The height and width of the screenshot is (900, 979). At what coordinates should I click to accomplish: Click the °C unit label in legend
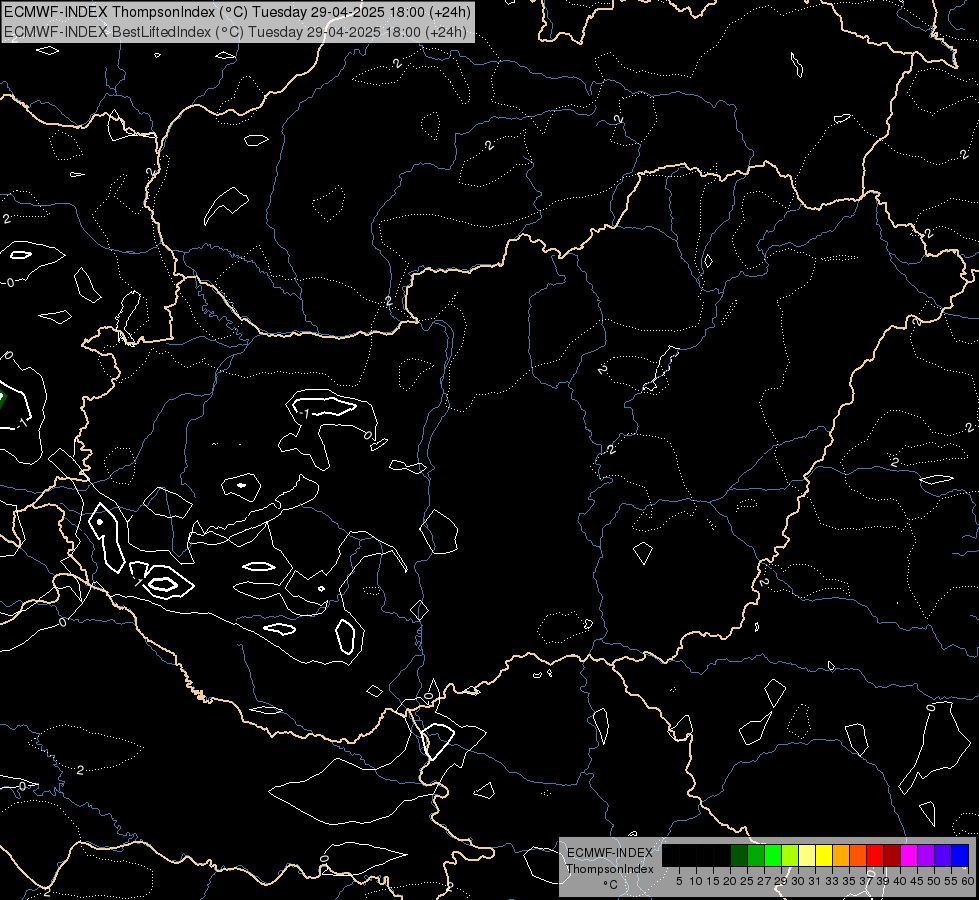tap(611, 885)
